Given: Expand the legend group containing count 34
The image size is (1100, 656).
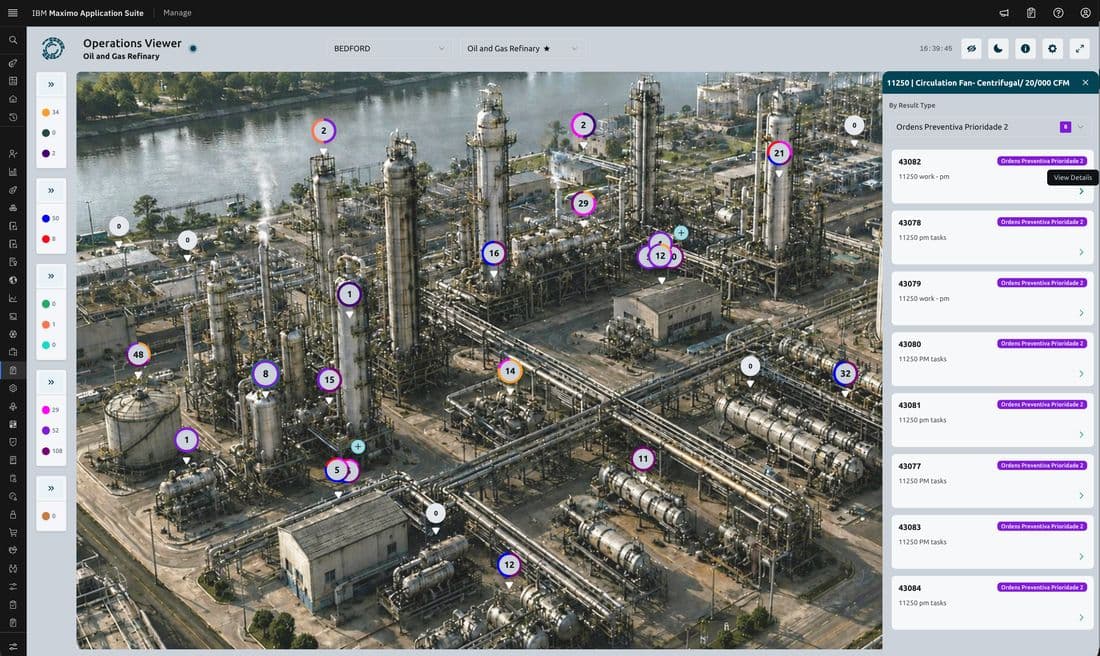Looking at the screenshot, I should (51, 84).
